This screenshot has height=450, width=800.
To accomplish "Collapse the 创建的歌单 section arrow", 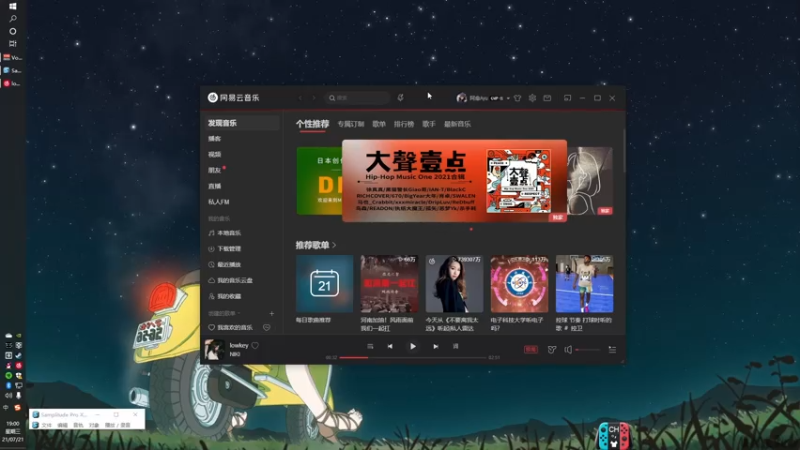I will coord(239,313).
